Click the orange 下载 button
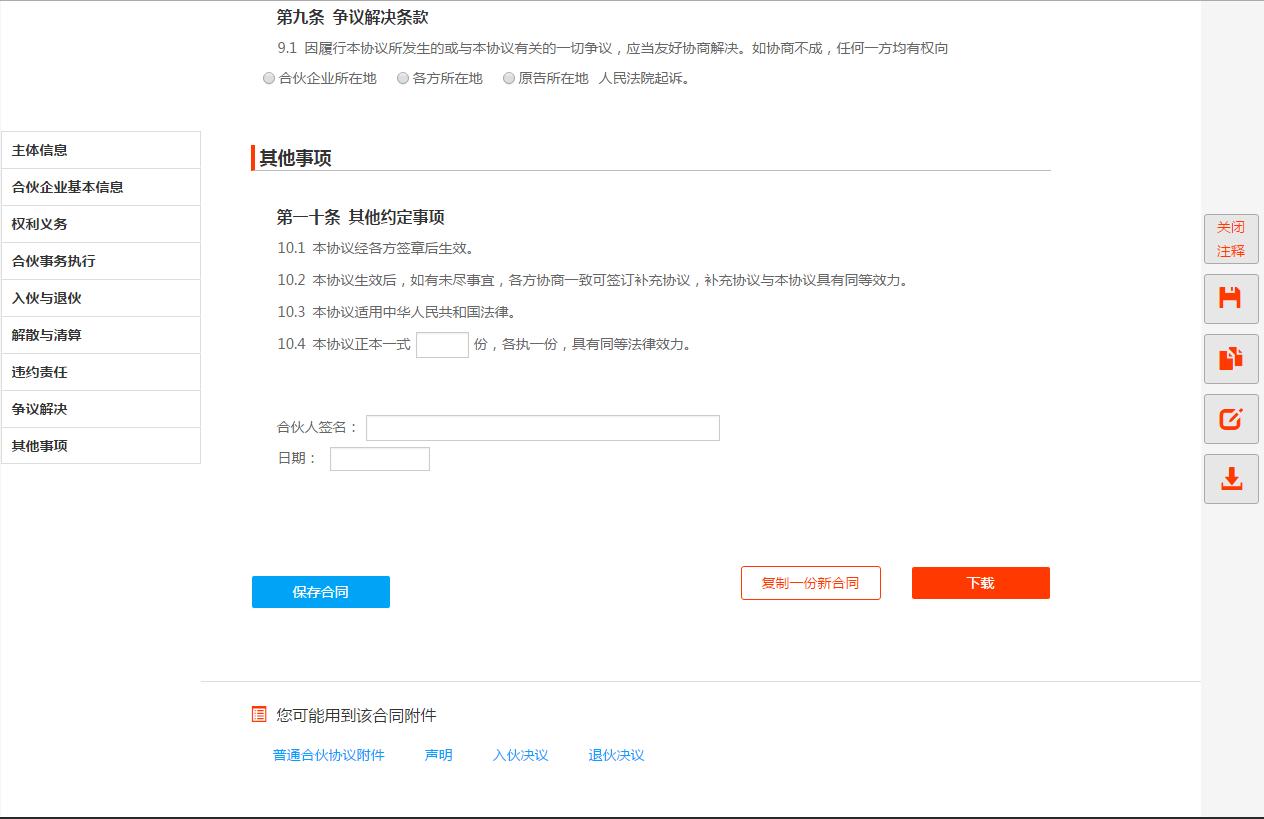Image resolution: width=1264 pixels, height=819 pixels. [x=979, y=583]
